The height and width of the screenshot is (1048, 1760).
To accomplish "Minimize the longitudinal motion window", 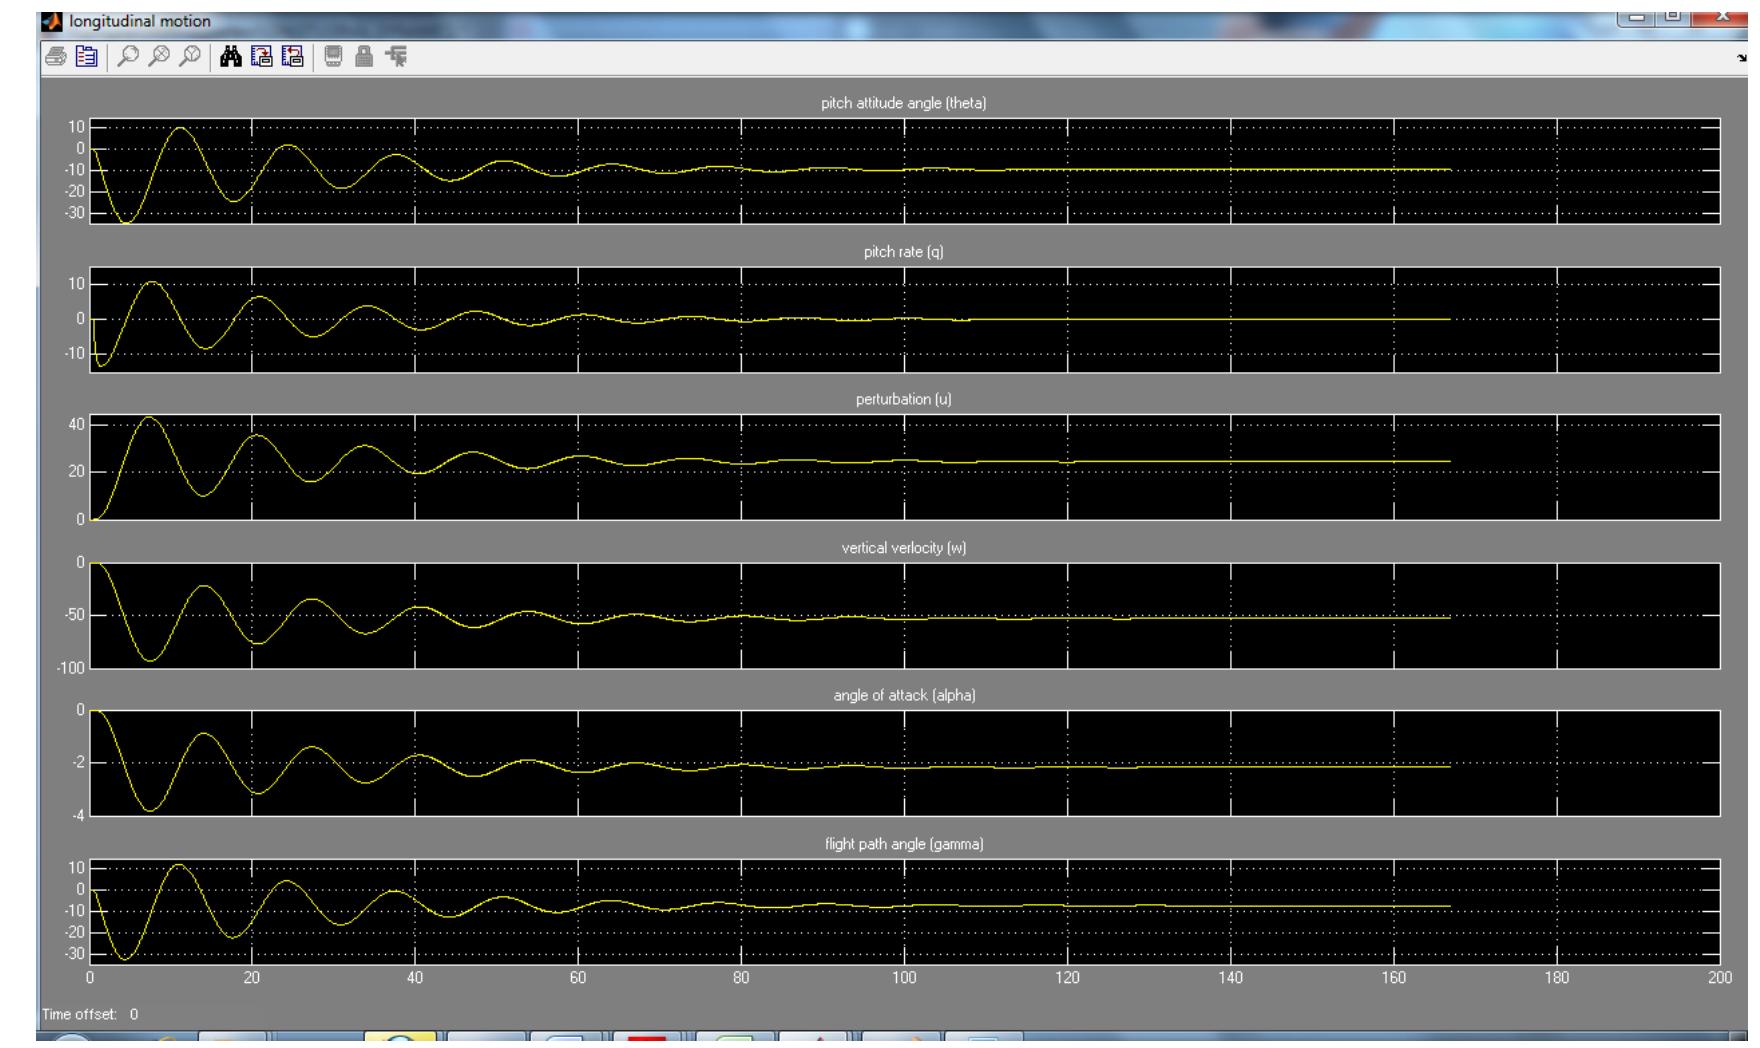I will coord(1636,18).
